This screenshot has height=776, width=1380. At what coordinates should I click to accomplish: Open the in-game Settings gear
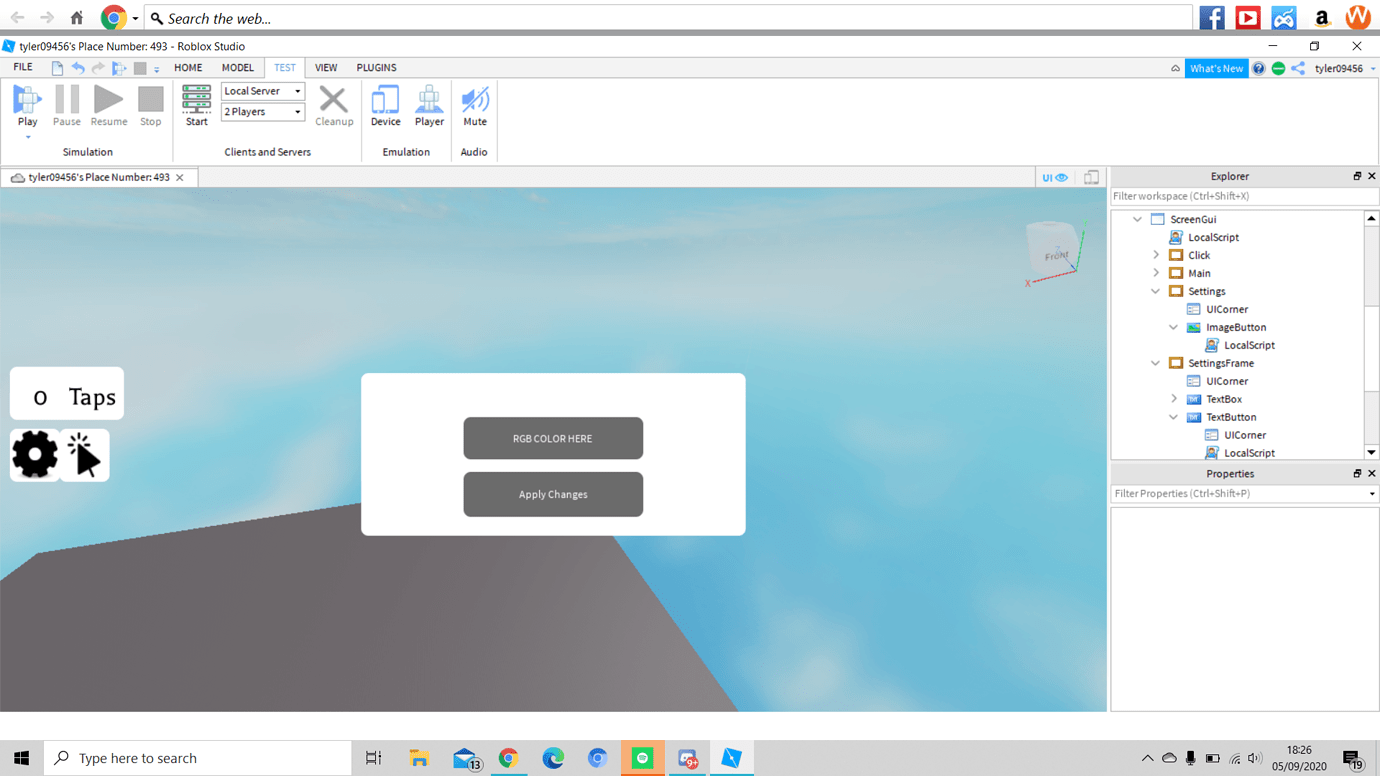[35, 455]
